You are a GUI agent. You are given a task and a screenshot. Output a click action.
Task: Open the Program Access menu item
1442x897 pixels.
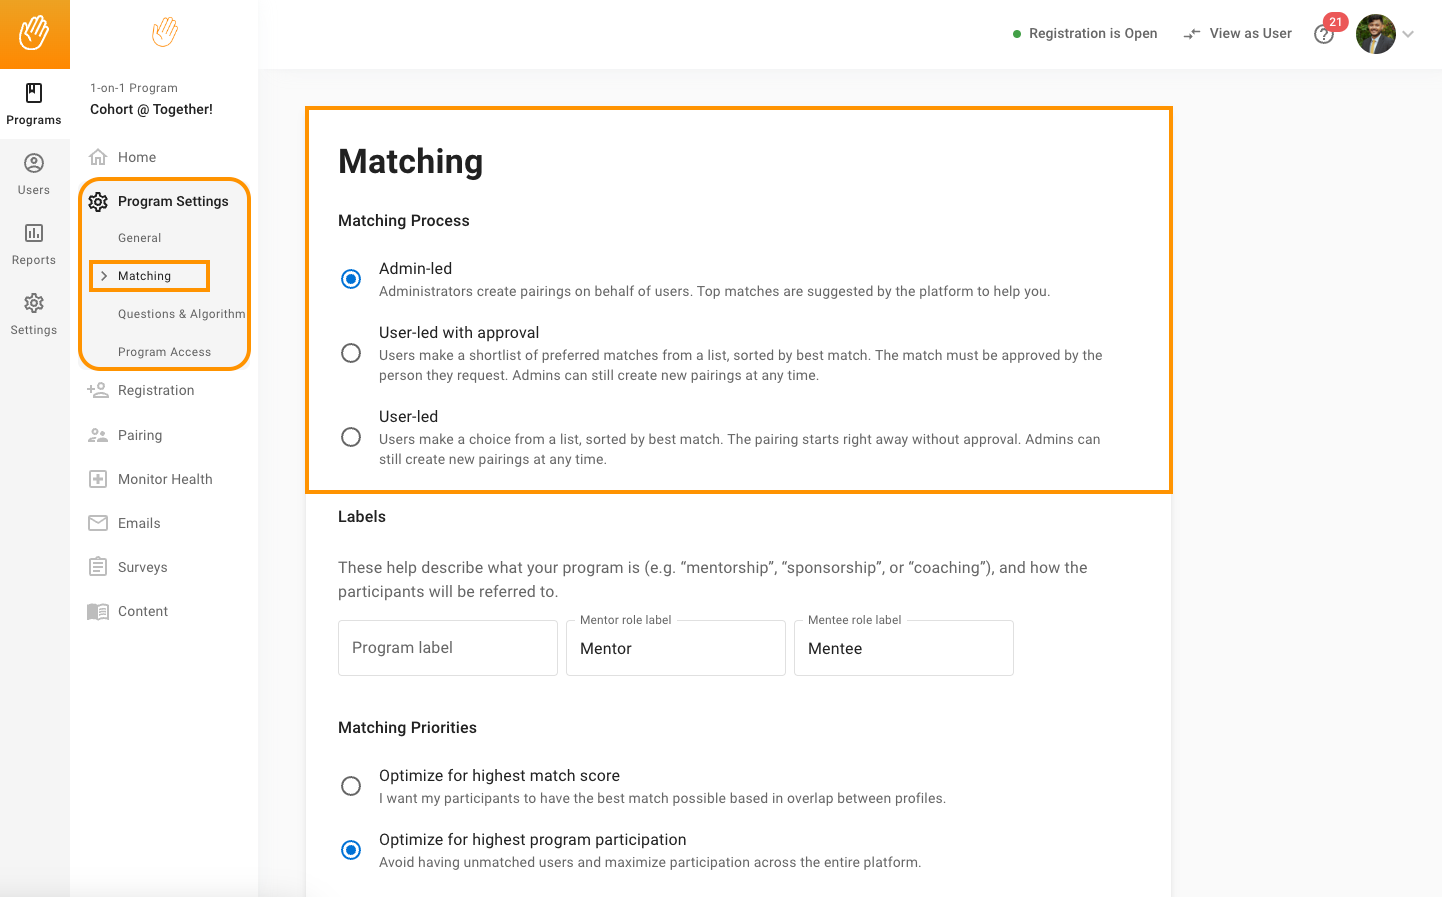[x=164, y=352]
